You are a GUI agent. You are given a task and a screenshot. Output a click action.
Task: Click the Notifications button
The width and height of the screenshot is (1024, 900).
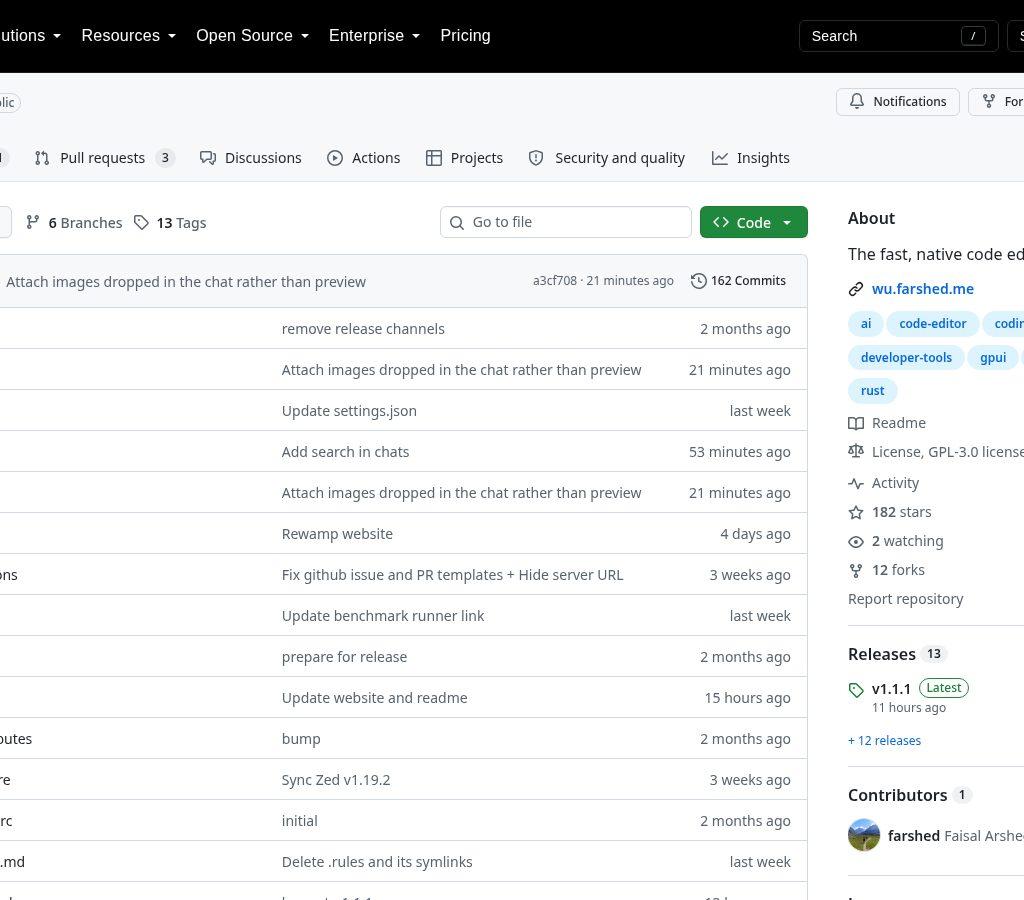point(898,102)
